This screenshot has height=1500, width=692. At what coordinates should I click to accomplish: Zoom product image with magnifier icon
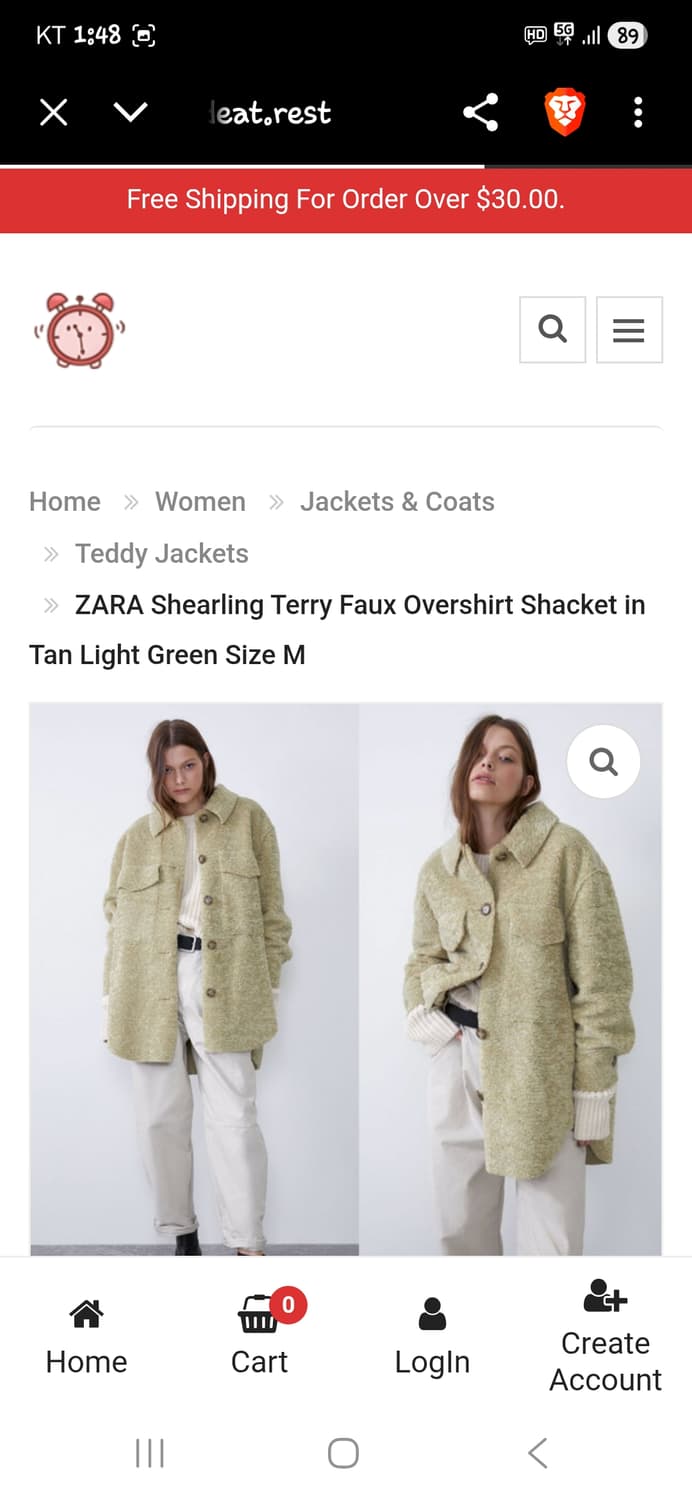[603, 762]
